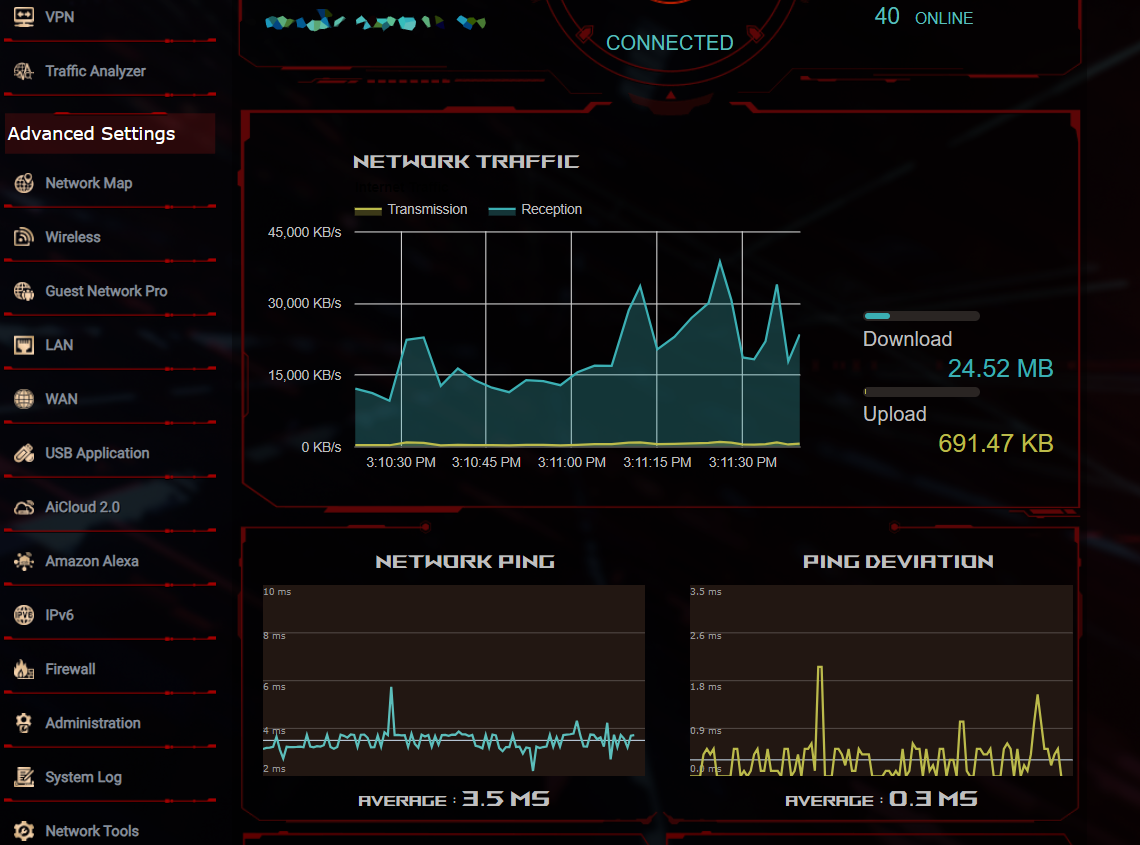Click the Amazon Alexa icon
The image size is (1140, 845).
pyautogui.click(x=24, y=561)
